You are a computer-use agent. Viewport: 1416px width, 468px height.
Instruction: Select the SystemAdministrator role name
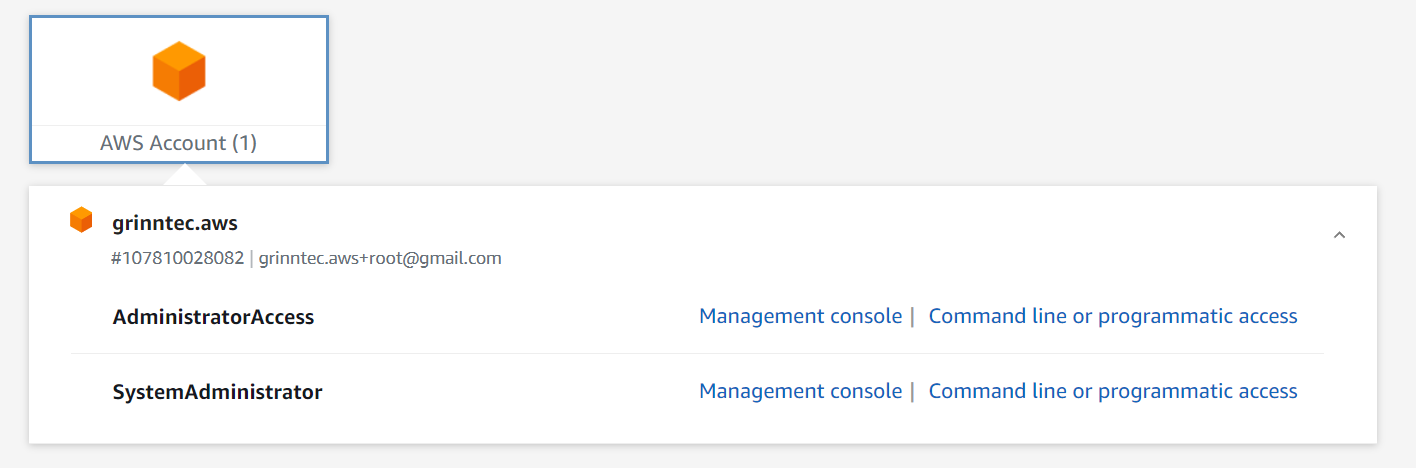click(x=217, y=392)
